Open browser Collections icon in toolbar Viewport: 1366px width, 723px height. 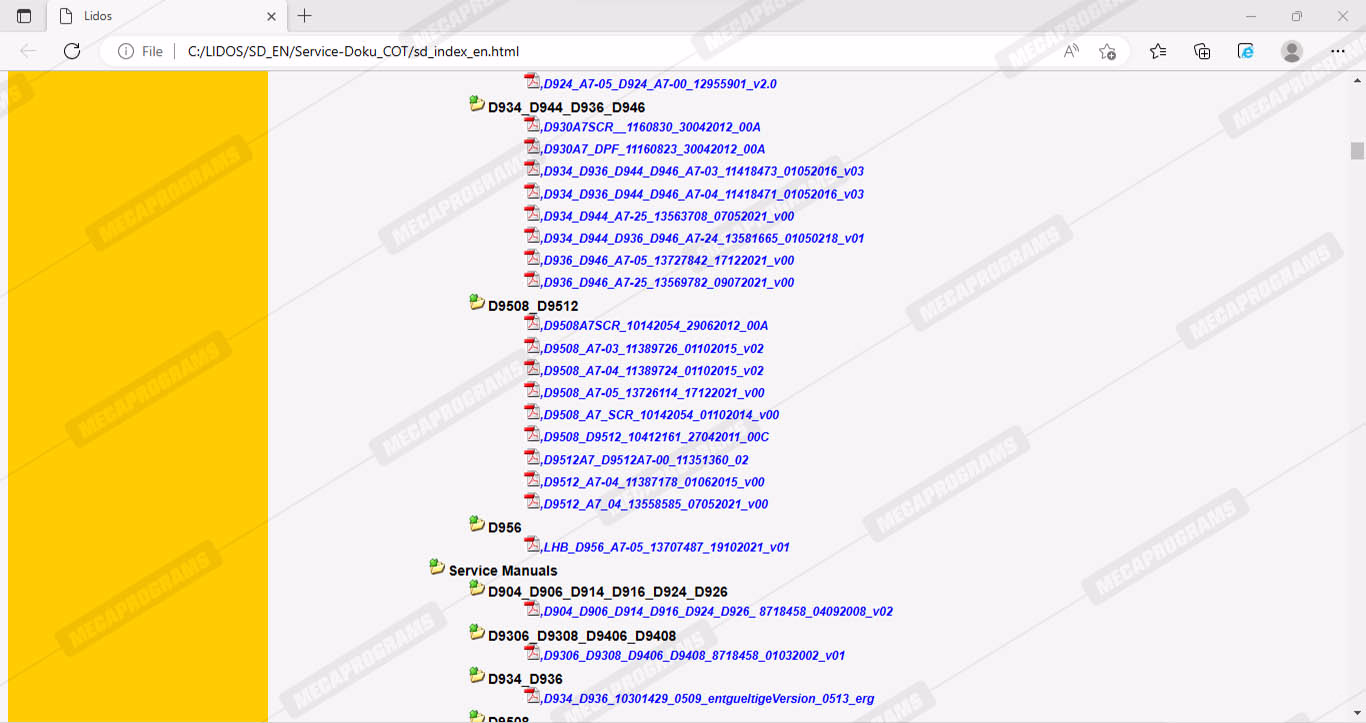coord(1202,51)
